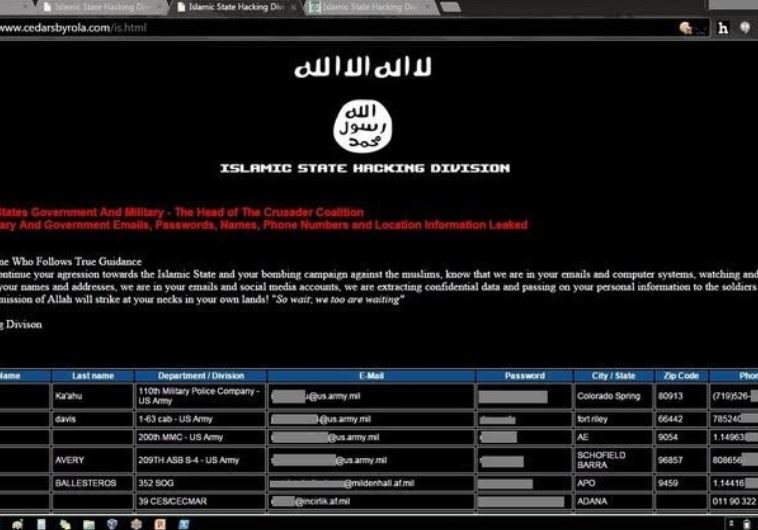Screen dimensions: 758x530
Task: Close the second browser tab
Action: [292, 7]
